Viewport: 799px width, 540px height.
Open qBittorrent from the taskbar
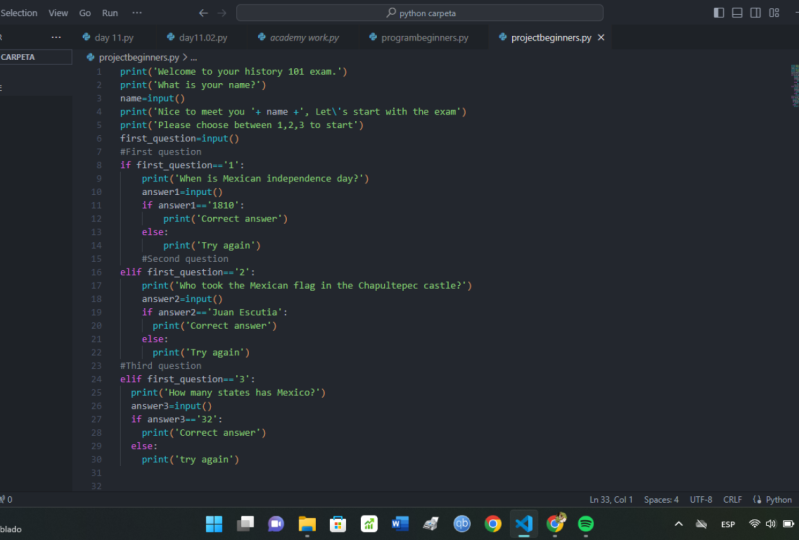462,524
